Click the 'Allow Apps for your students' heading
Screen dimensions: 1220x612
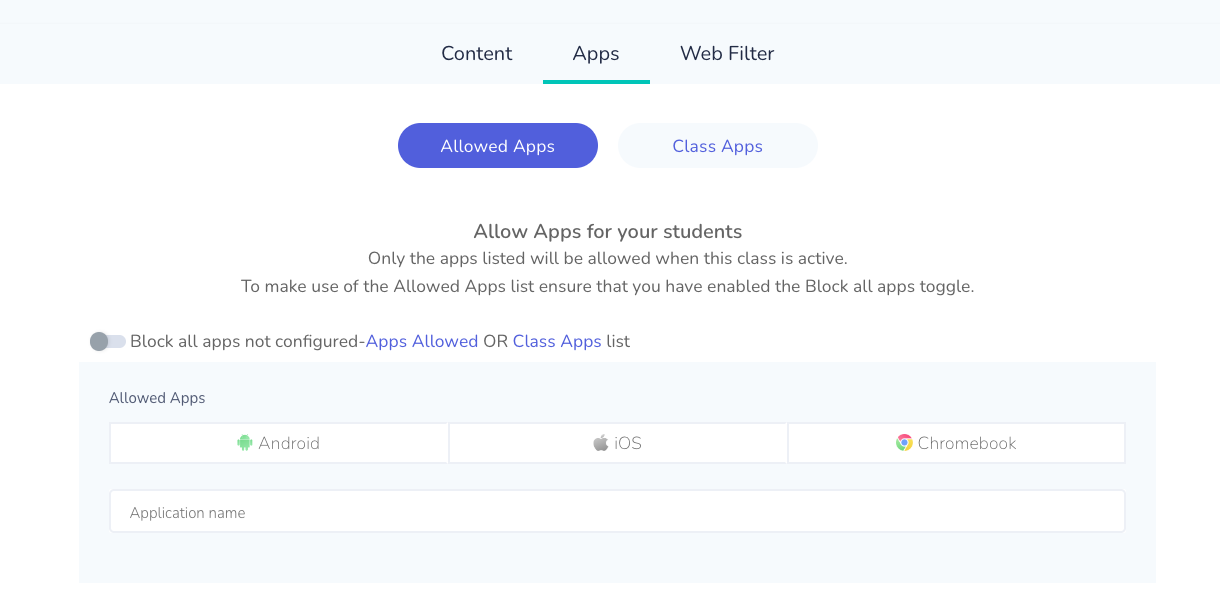click(x=608, y=232)
